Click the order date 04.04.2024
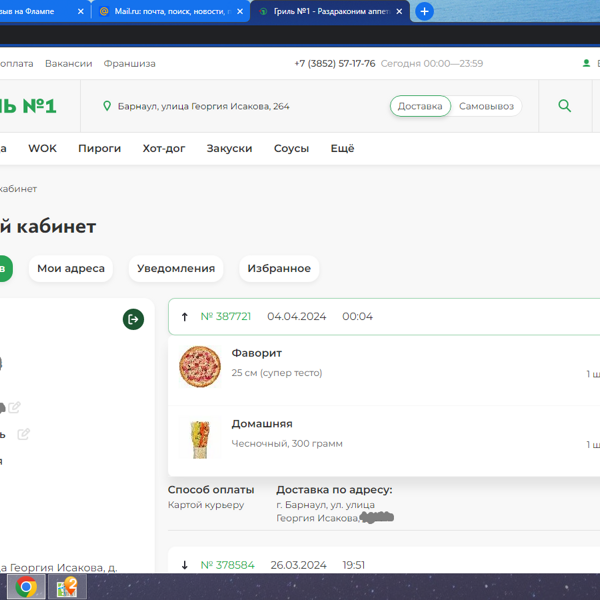The width and height of the screenshot is (600, 600). click(x=297, y=316)
